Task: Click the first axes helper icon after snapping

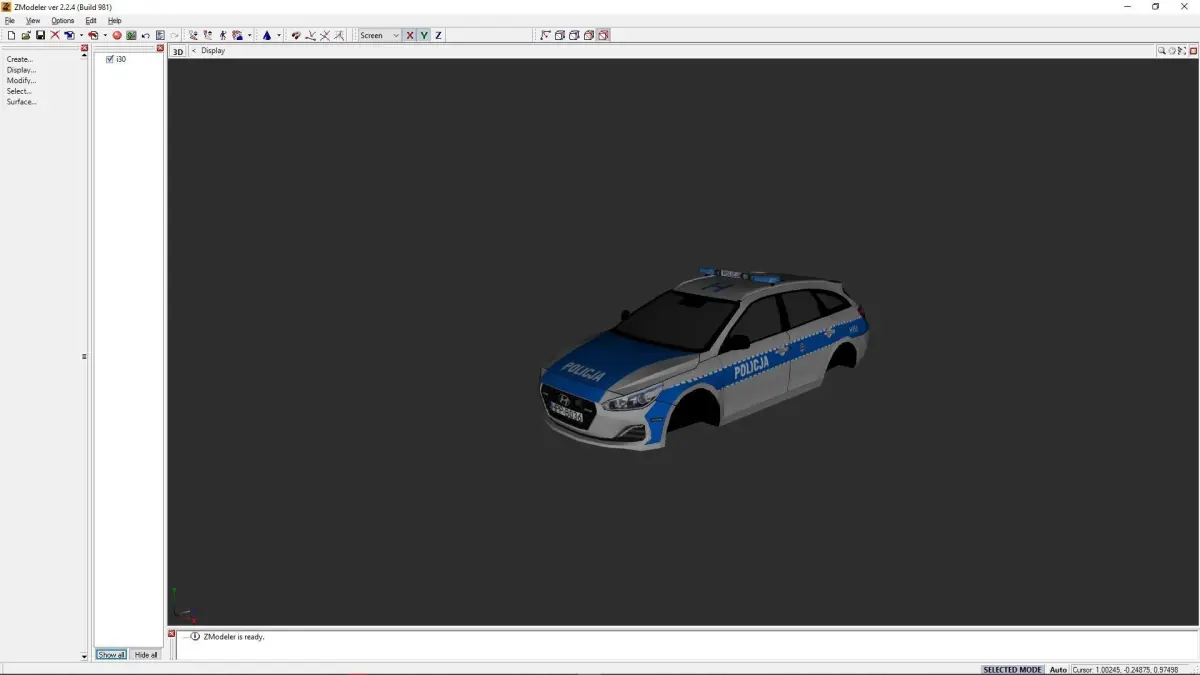Action: (x=311, y=35)
